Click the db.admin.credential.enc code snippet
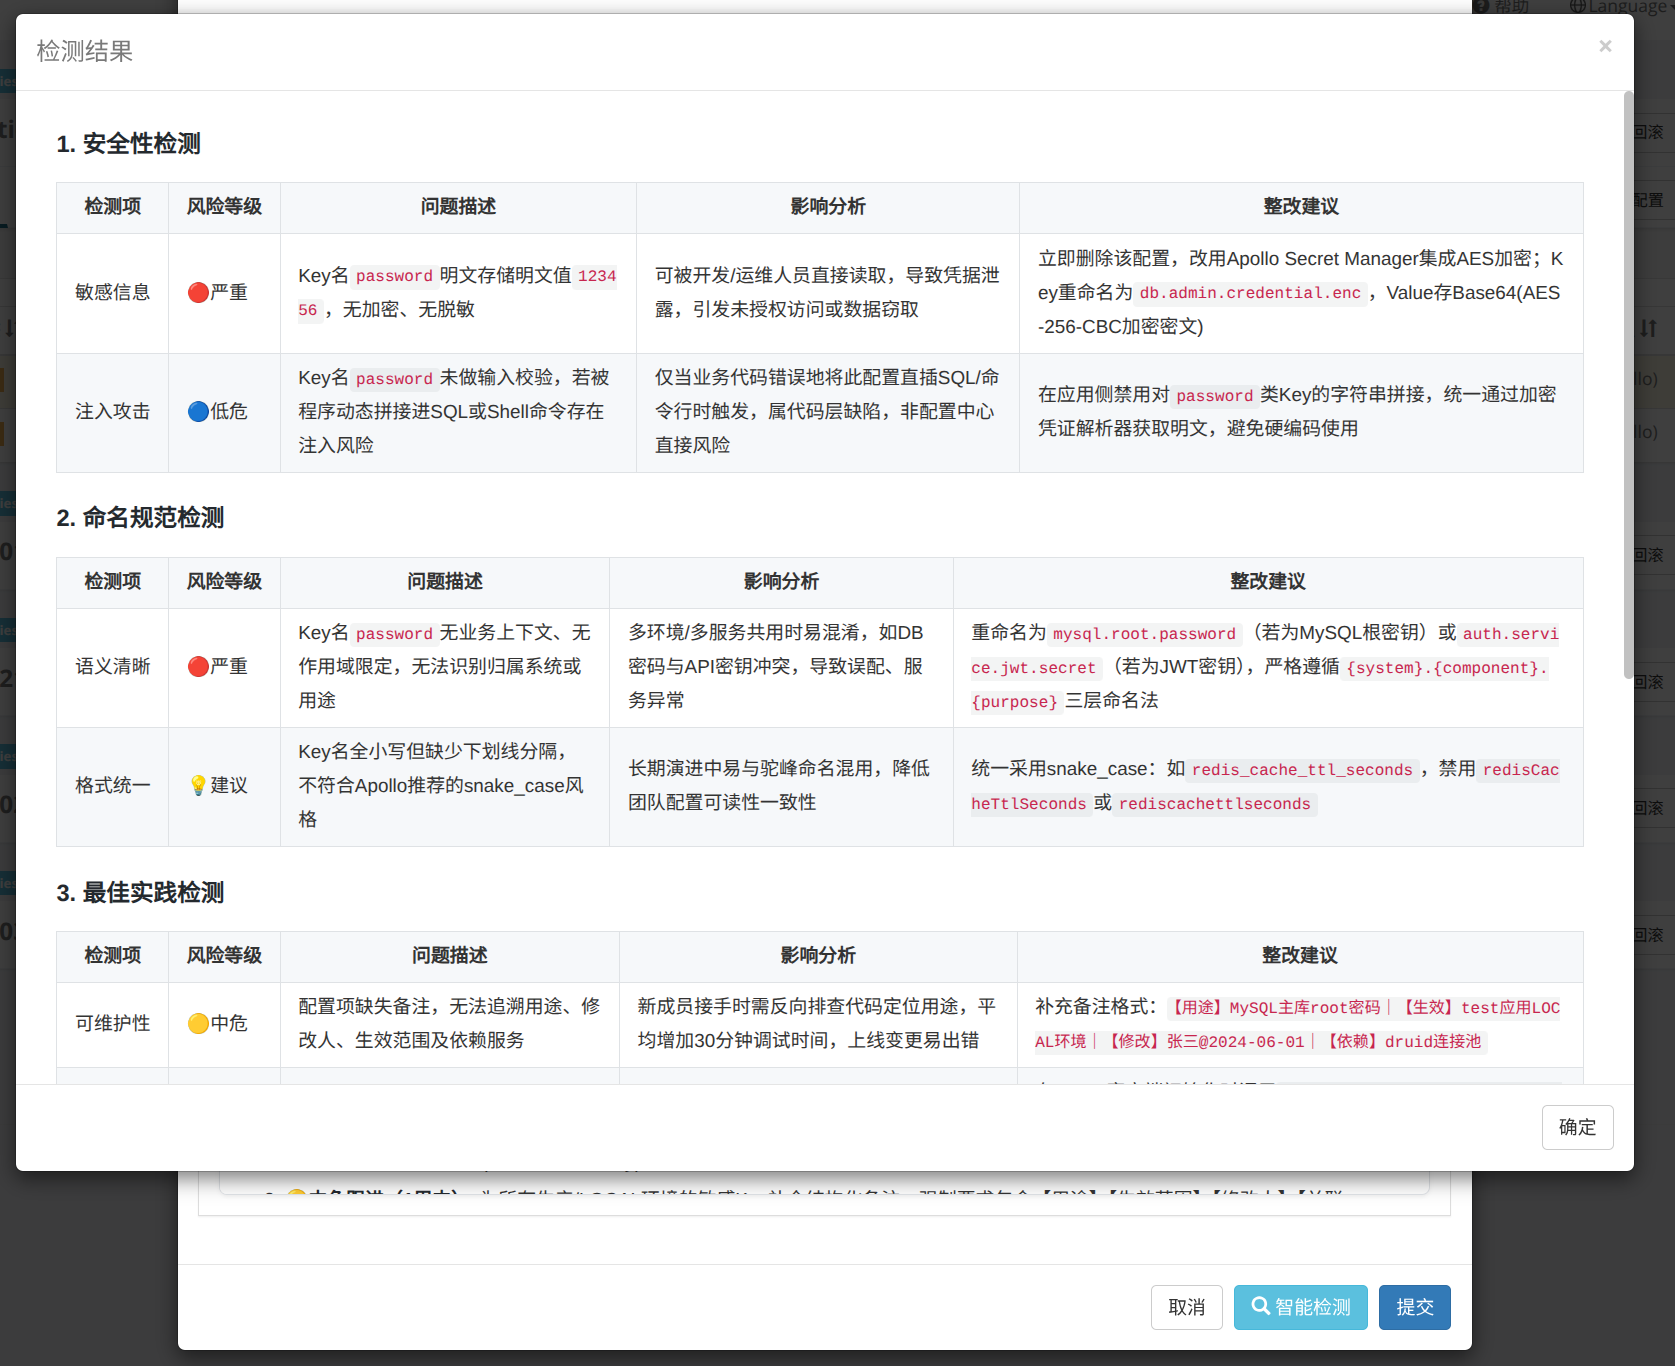The width and height of the screenshot is (1675, 1366). pyautogui.click(x=1249, y=293)
